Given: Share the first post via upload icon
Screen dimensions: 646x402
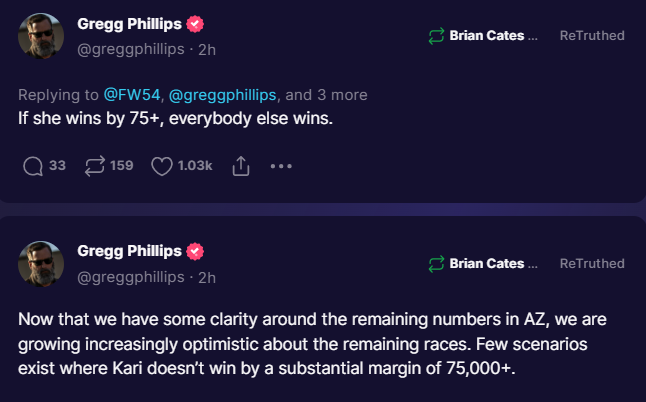Looking at the screenshot, I should [240, 166].
